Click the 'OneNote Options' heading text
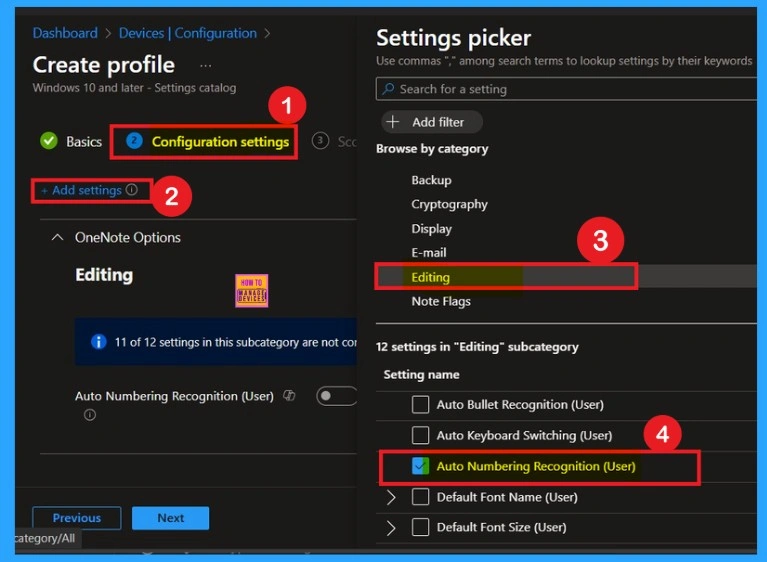The width and height of the screenshot is (767, 562). (128, 237)
